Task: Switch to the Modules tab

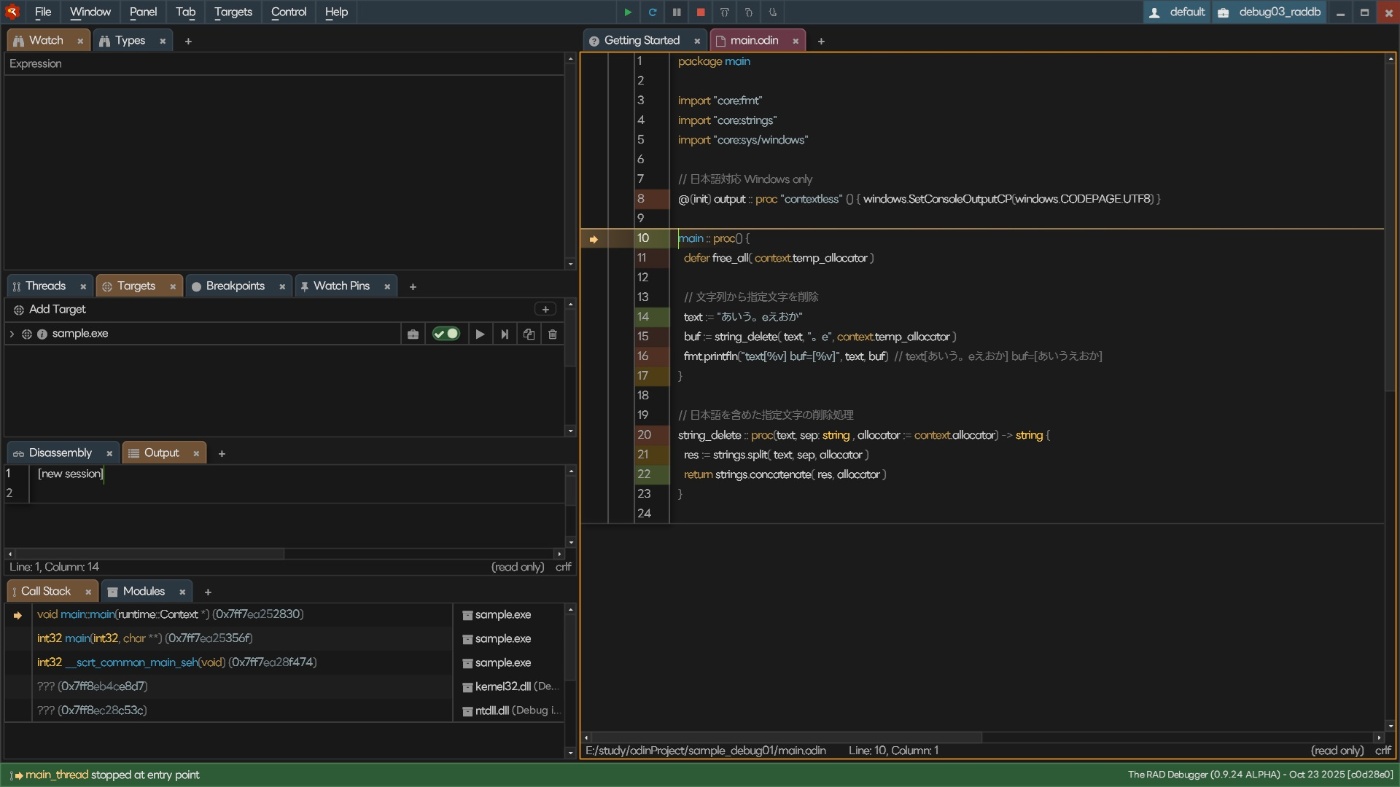Action: coord(144,592)
